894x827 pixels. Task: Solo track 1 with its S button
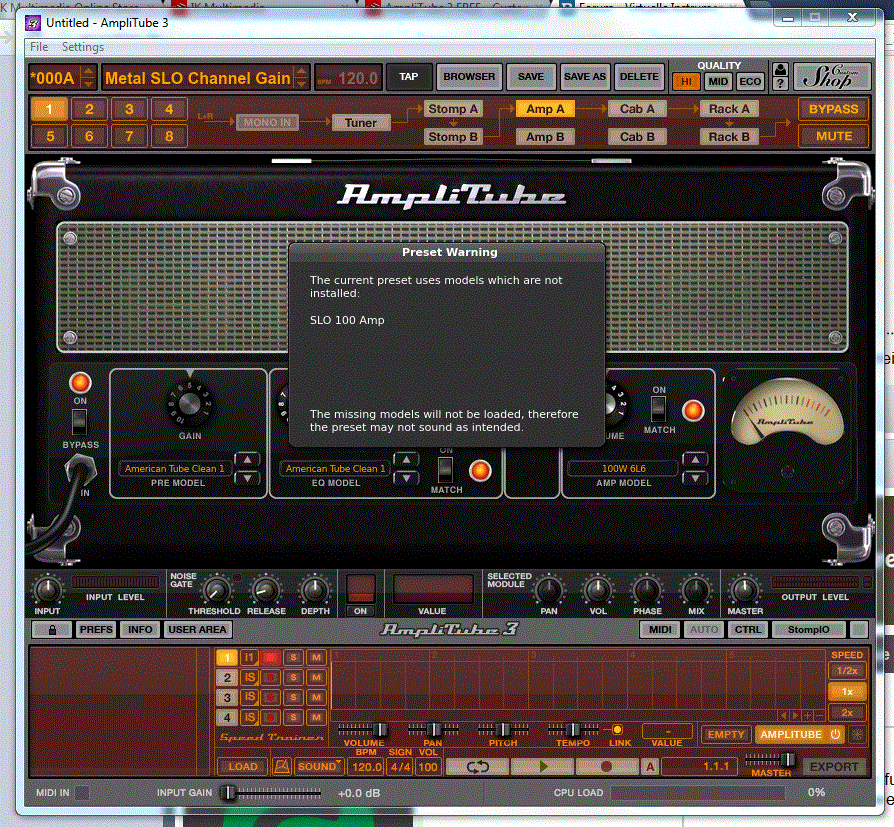tap(293, 658)
